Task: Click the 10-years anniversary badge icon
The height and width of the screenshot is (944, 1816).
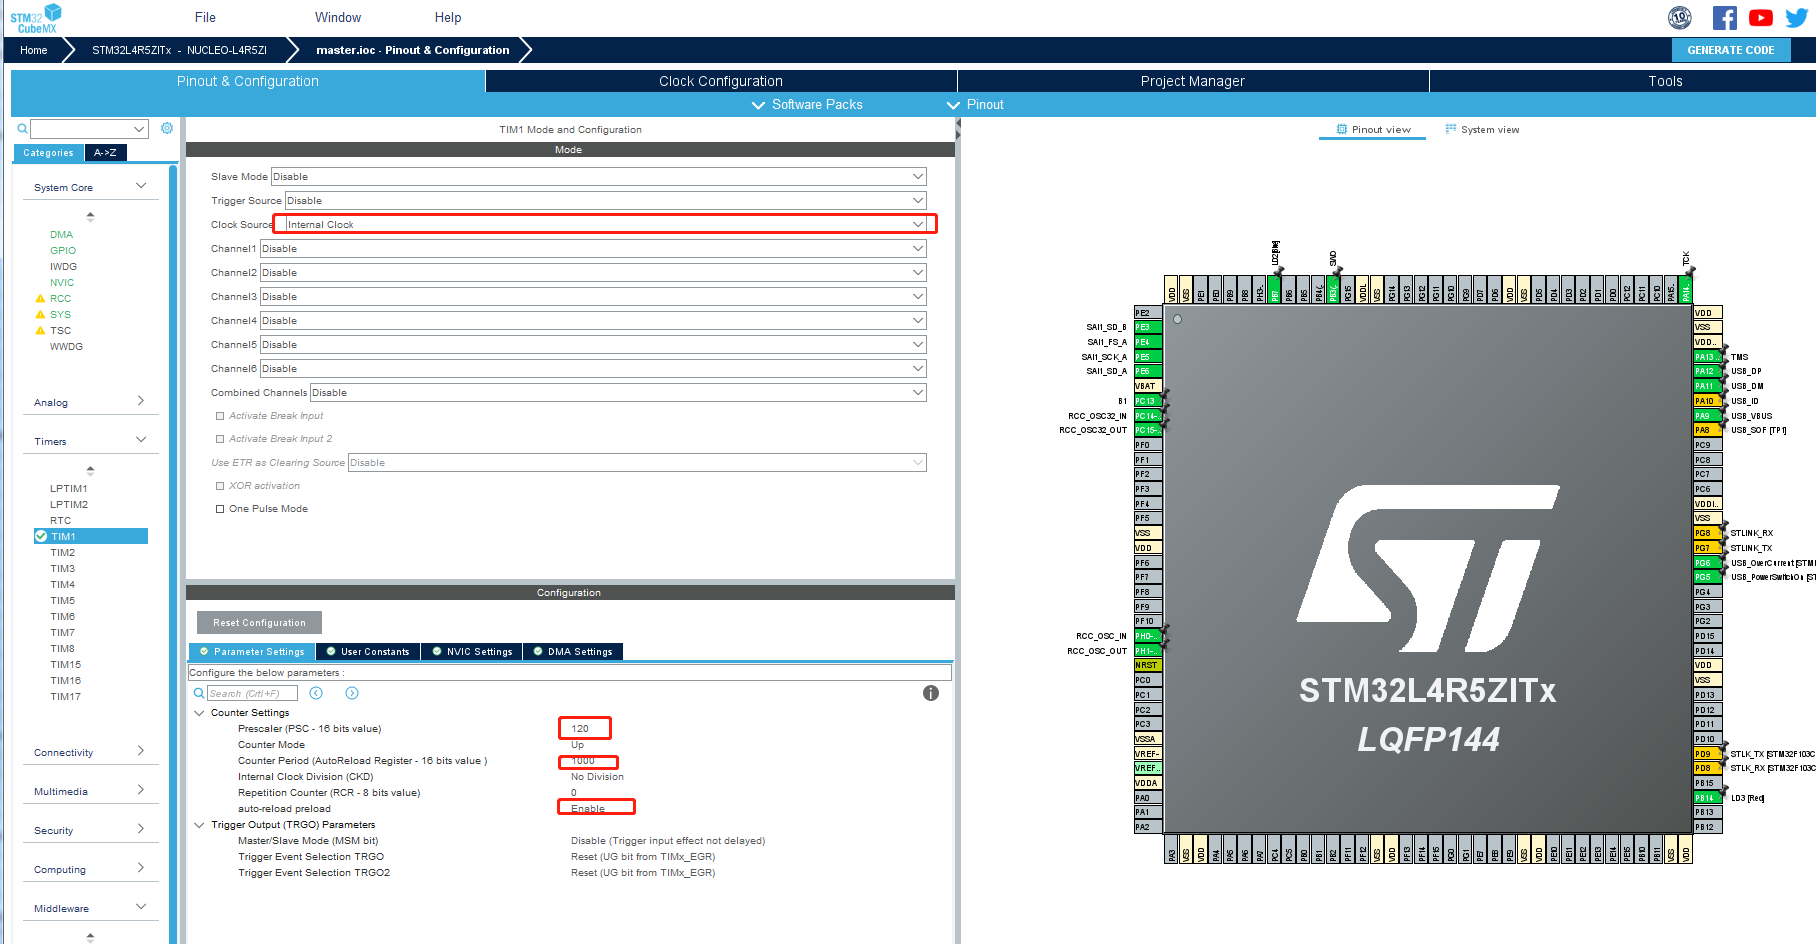Action: [x=1680, y=17]
